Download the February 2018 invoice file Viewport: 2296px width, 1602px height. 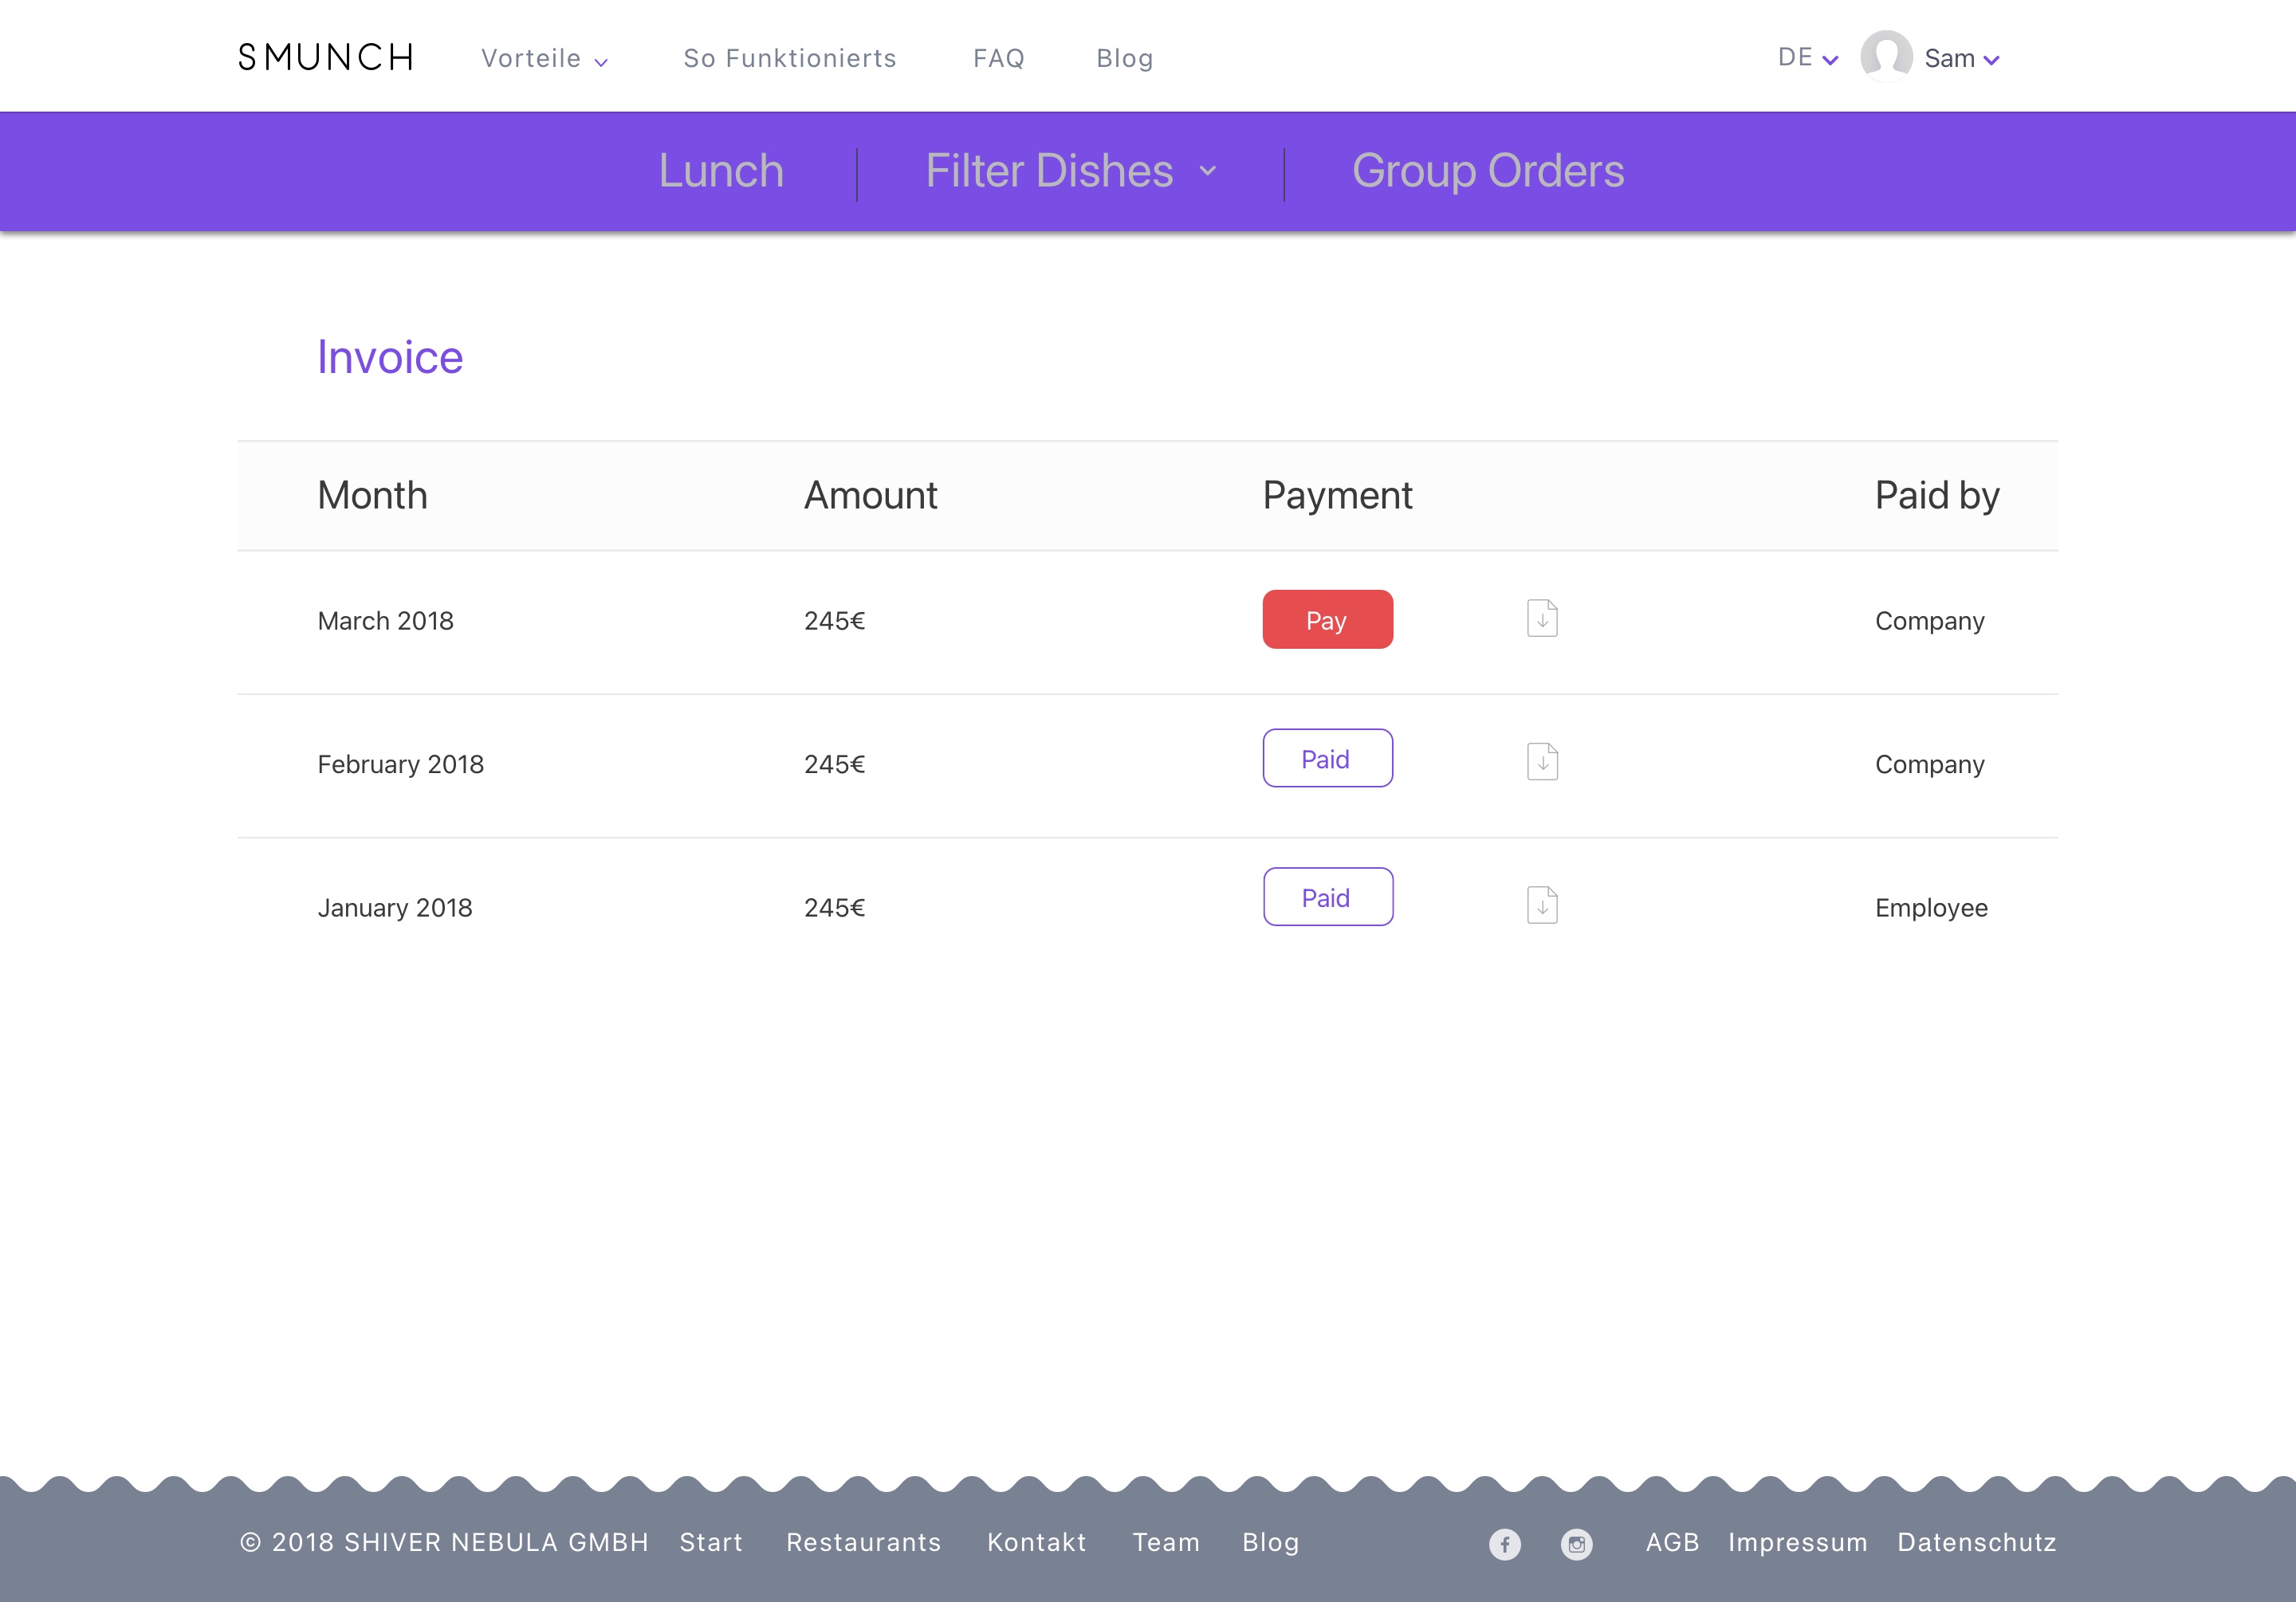pyautogui.click(x=1542, y=762)
